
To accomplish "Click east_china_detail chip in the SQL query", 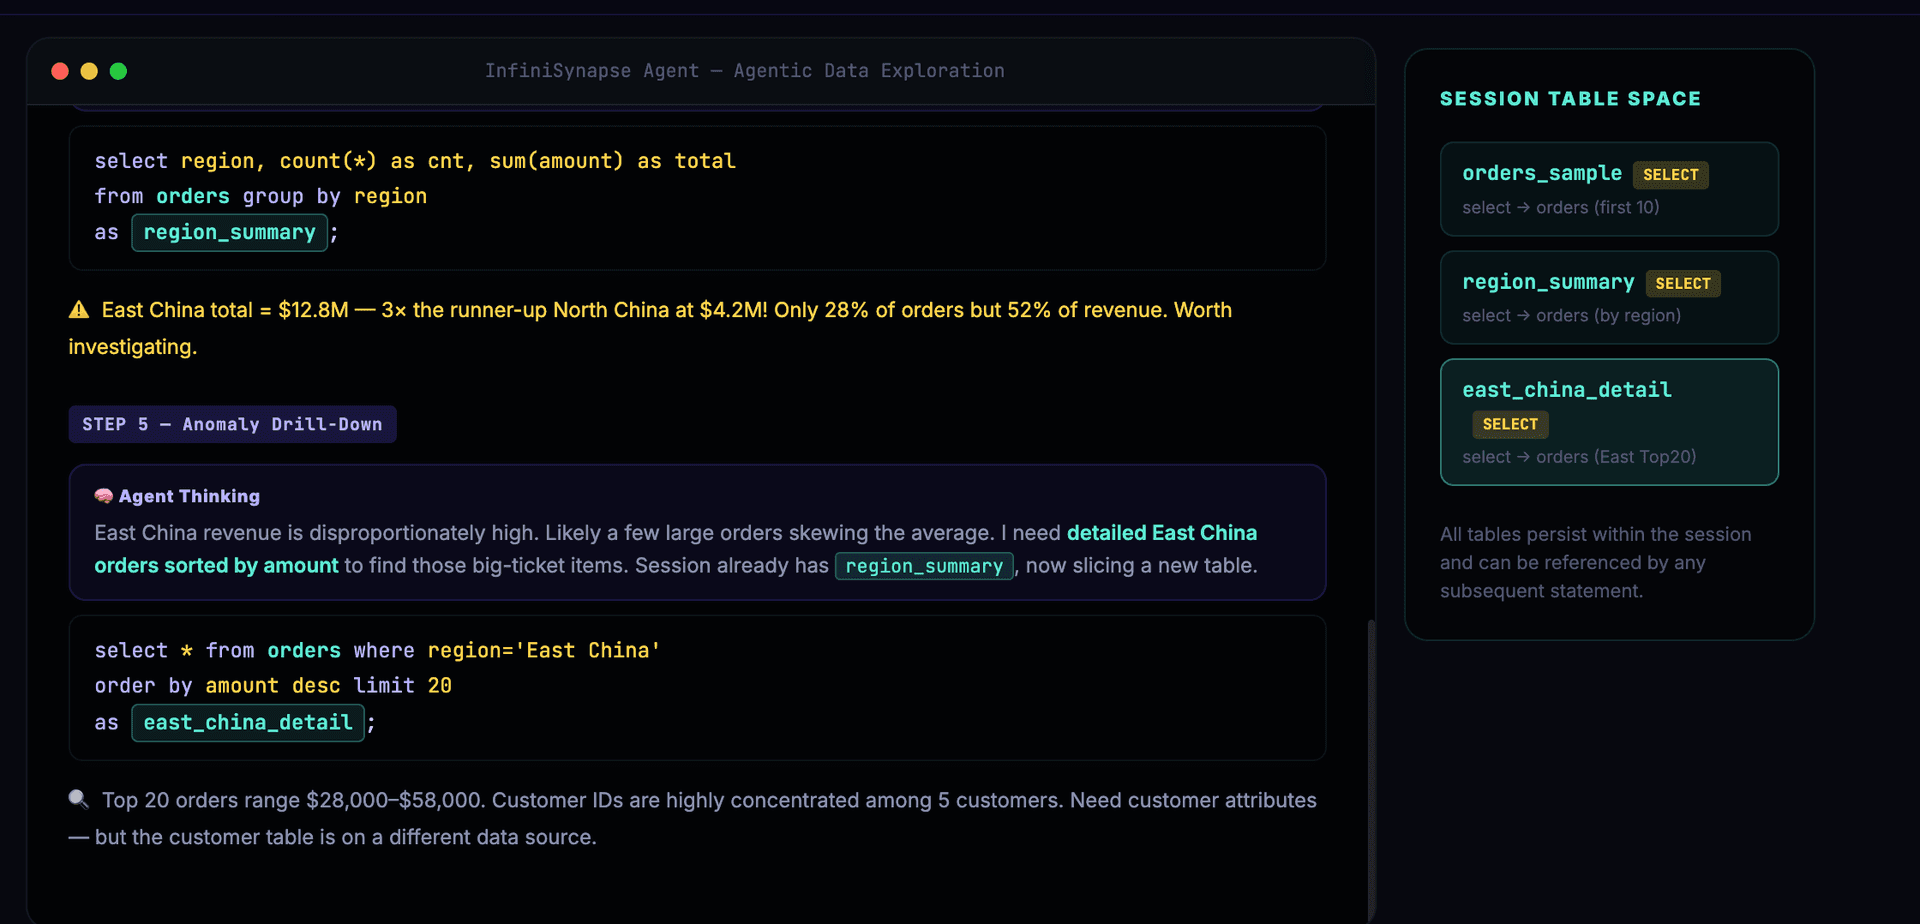I will pos(247,723).
